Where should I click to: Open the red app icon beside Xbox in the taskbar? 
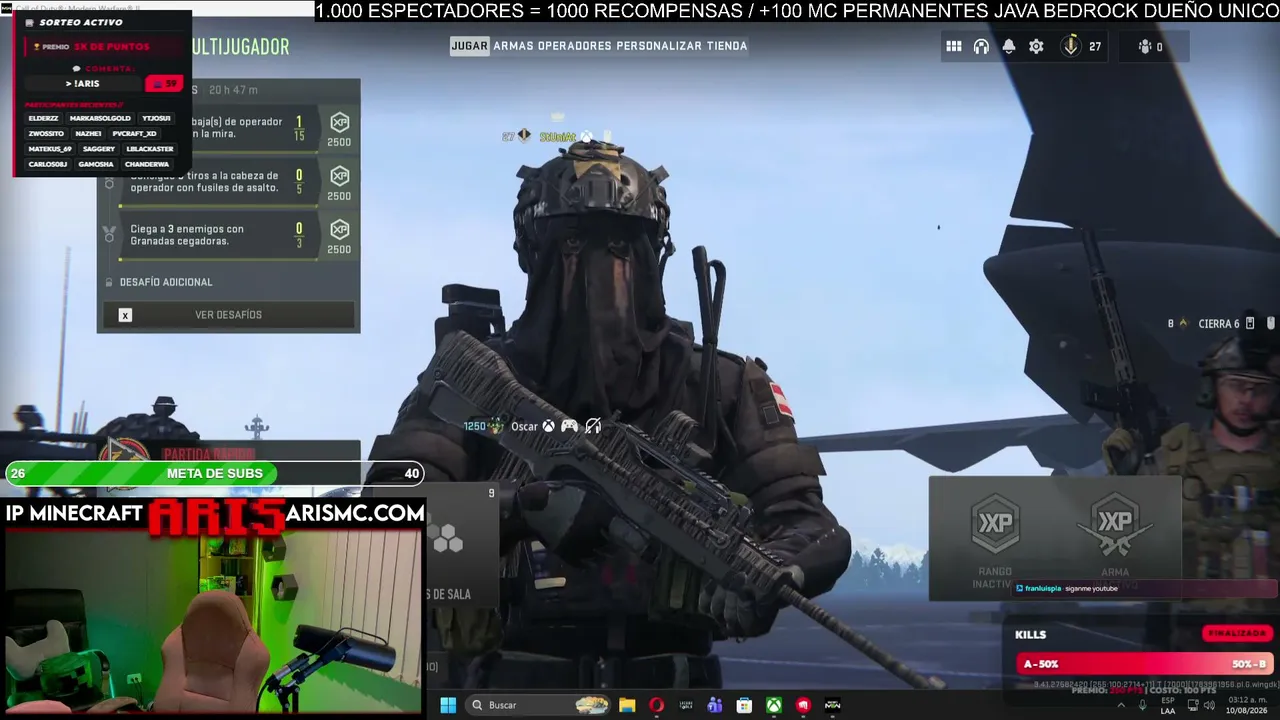tap(803, 705)
